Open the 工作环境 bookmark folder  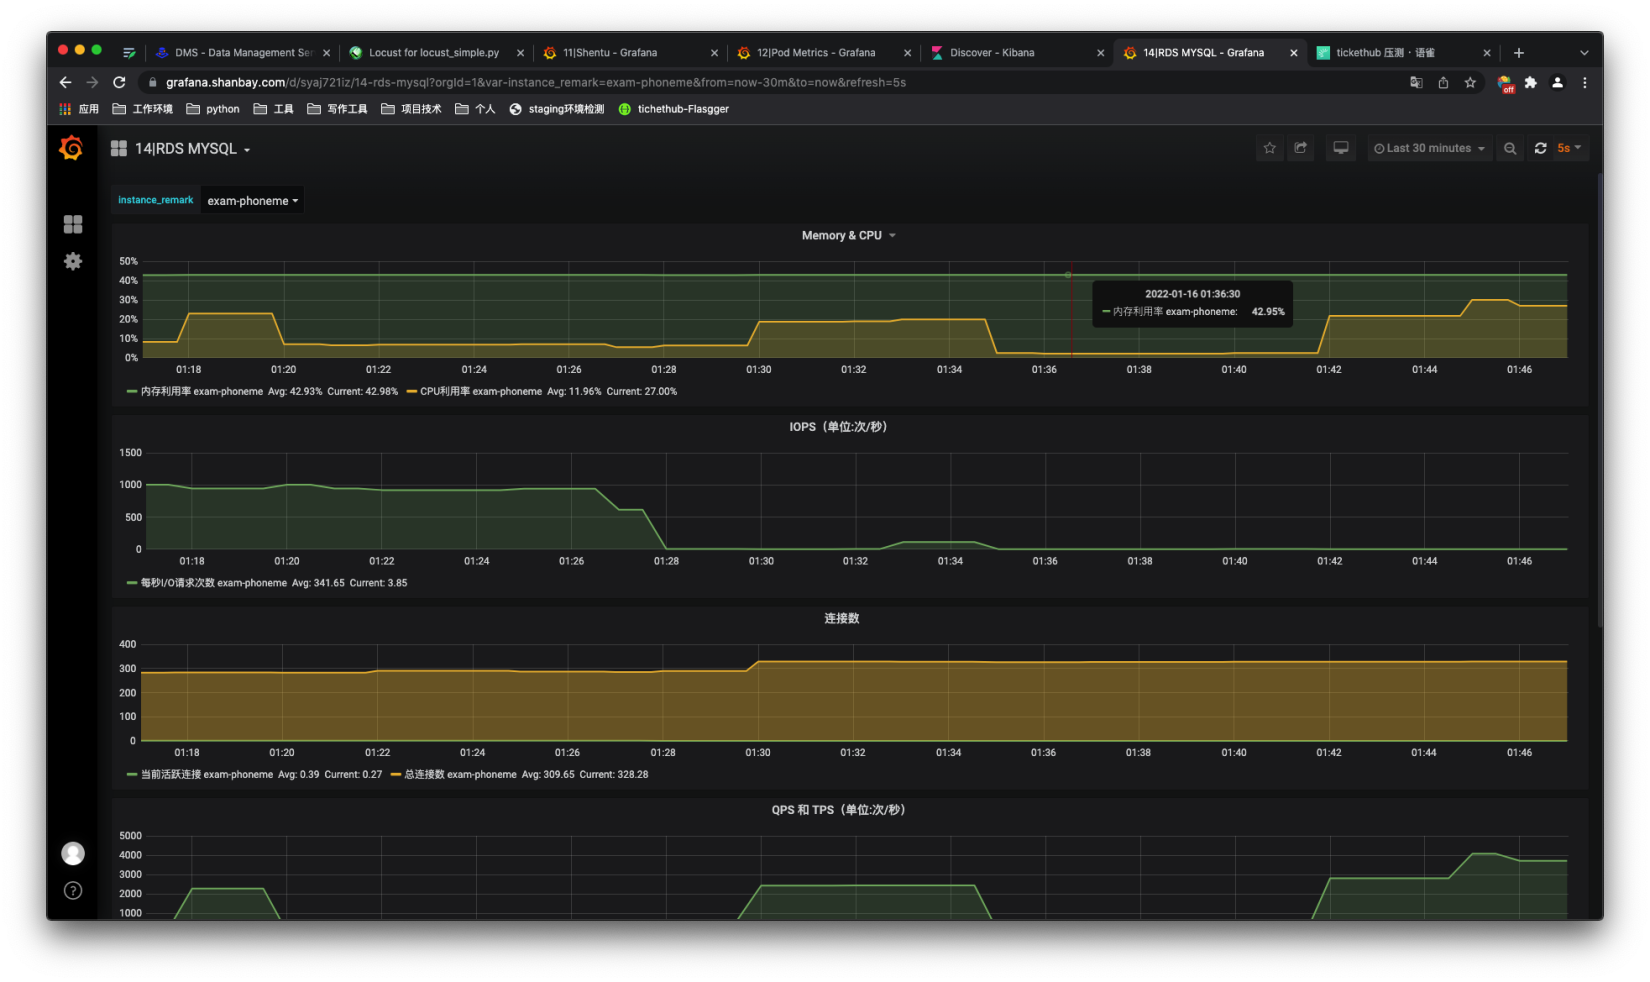pyautogui.click(x=142, y=109)
